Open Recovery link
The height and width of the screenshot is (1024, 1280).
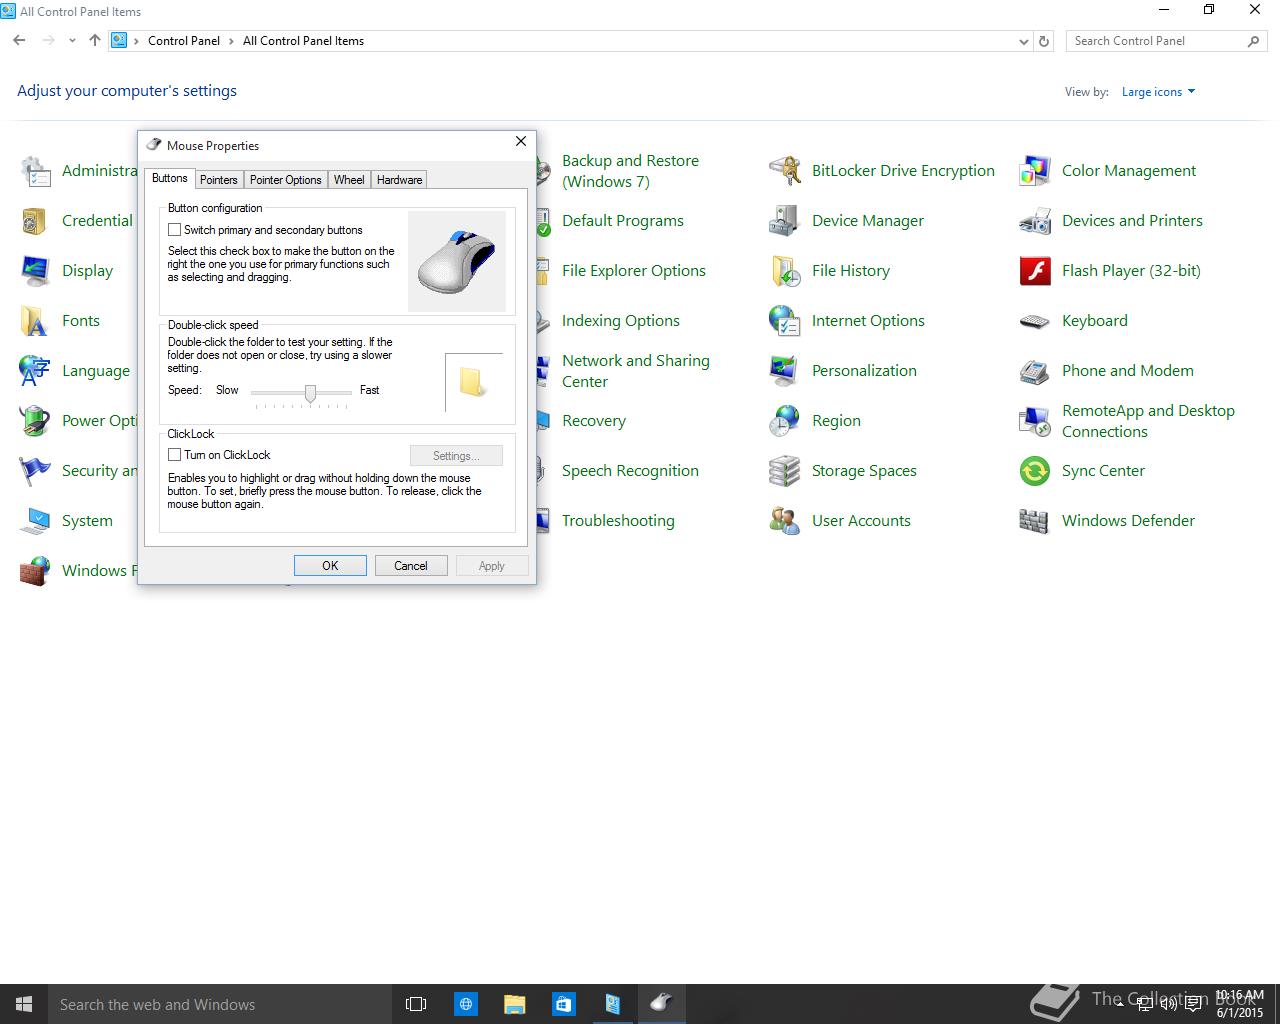tap(594, 421)
